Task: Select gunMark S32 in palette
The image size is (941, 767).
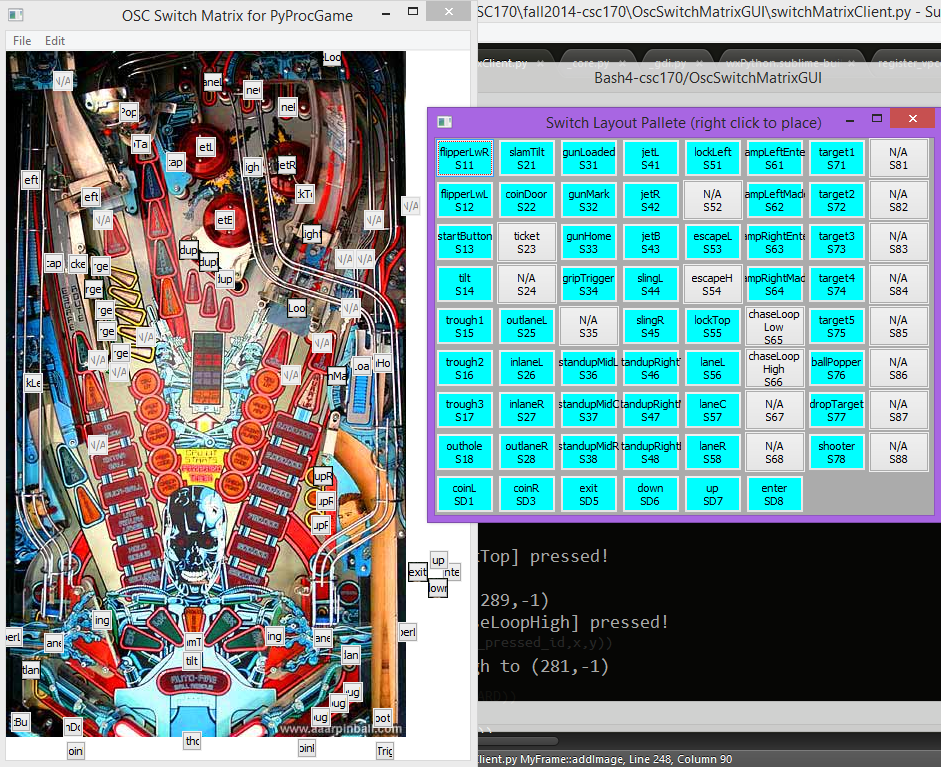Action: pyautogui.click(x=589, y=200)
